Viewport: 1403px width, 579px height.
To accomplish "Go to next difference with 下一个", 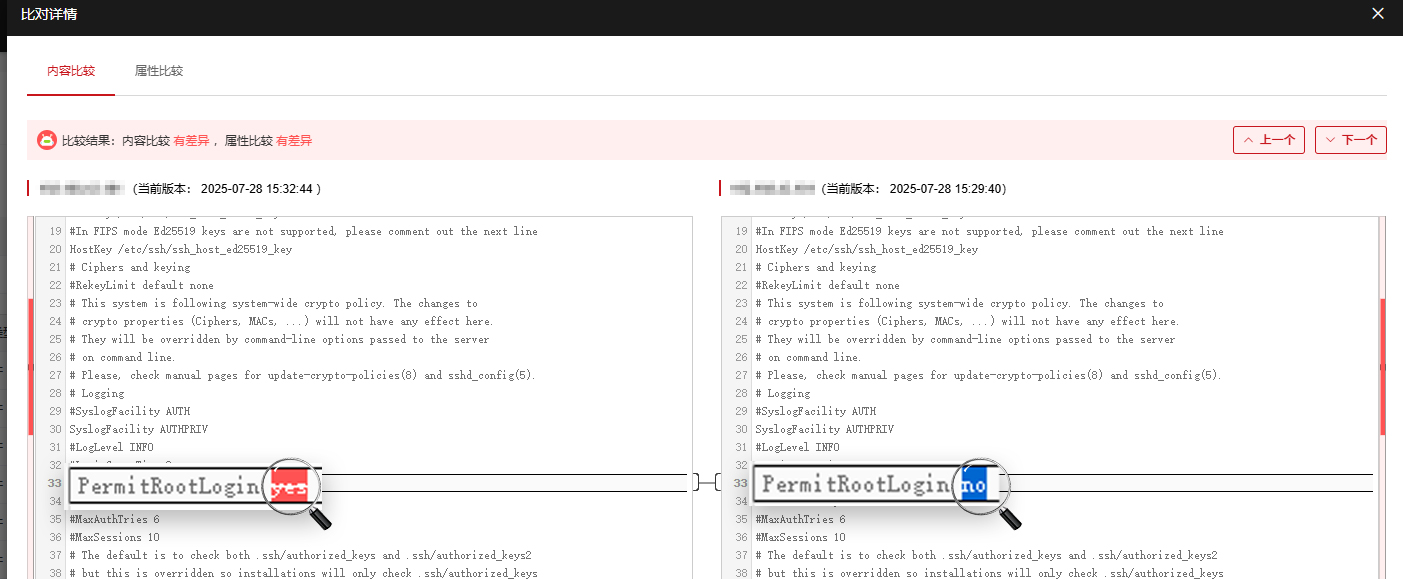I will pyautogui.click(x=1350, y=140).
